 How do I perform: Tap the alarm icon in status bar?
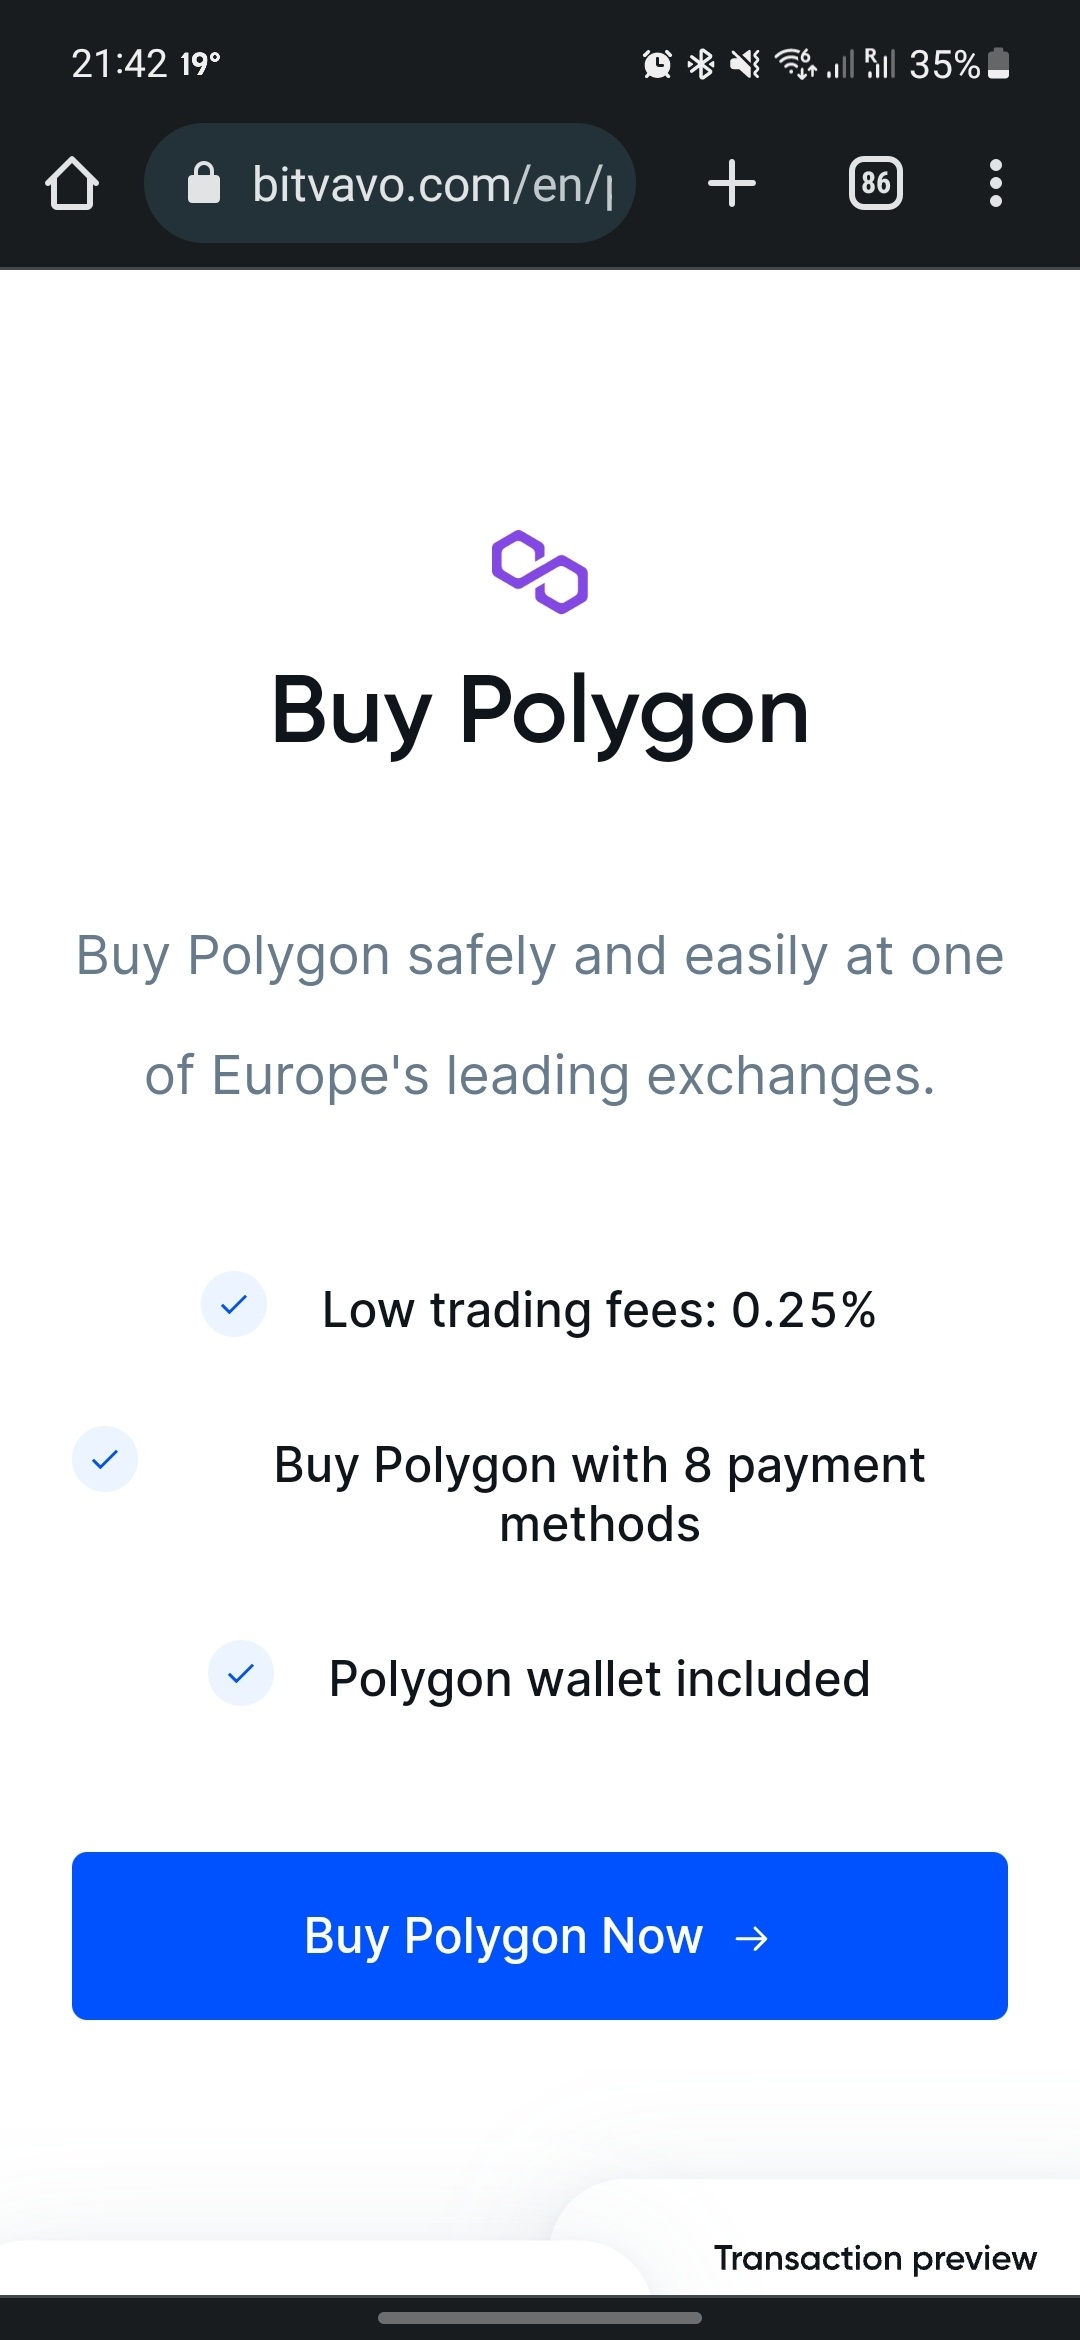(657, 64)
